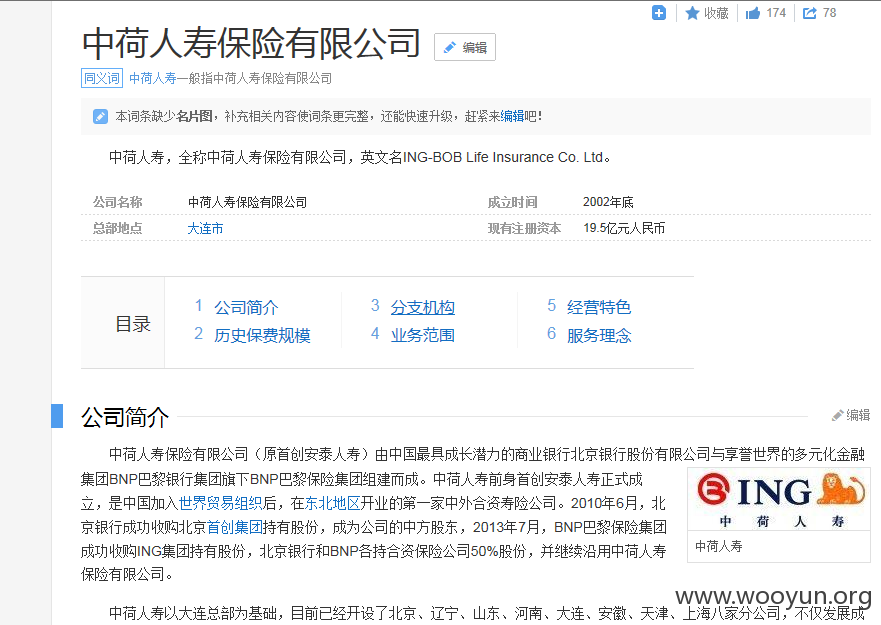The width and height of the screenshot is (881, 625).
Task: Click the 总部地点 label
Action: pyautogui.click(x=117, y=228)
